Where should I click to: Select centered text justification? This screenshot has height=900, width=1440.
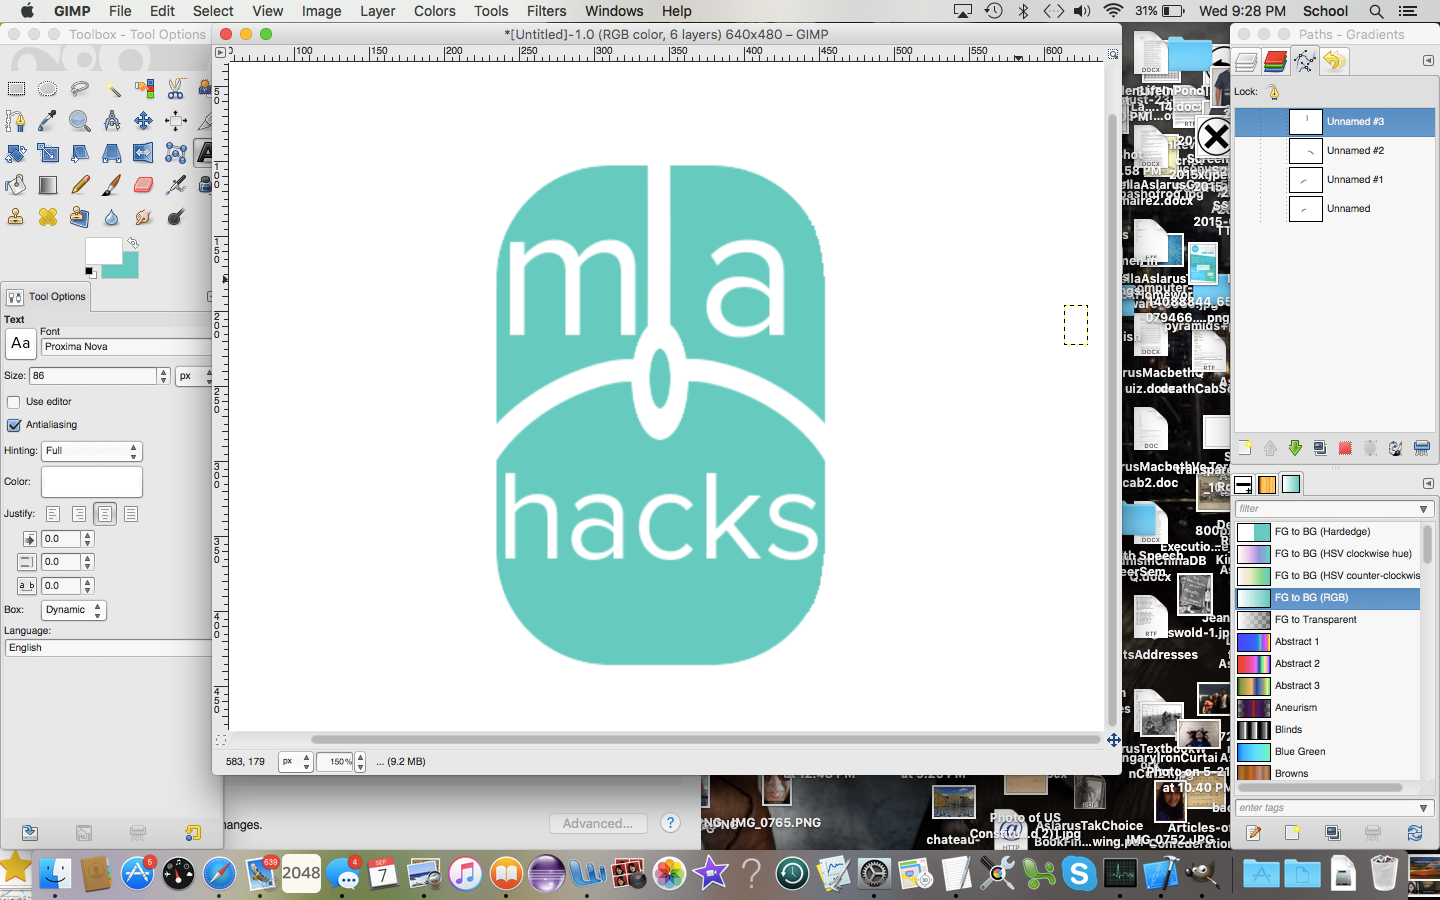coord(105,514)
